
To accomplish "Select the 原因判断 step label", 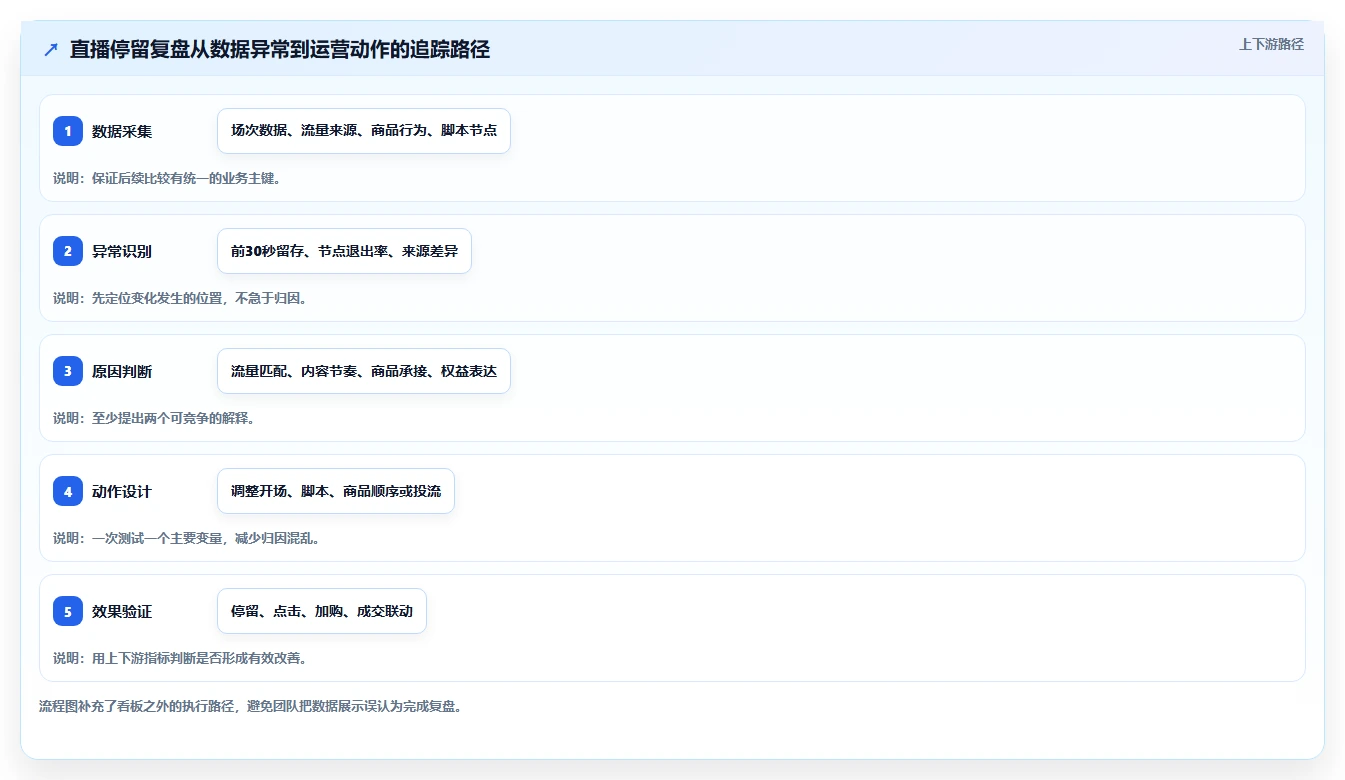I will [122, 371].
